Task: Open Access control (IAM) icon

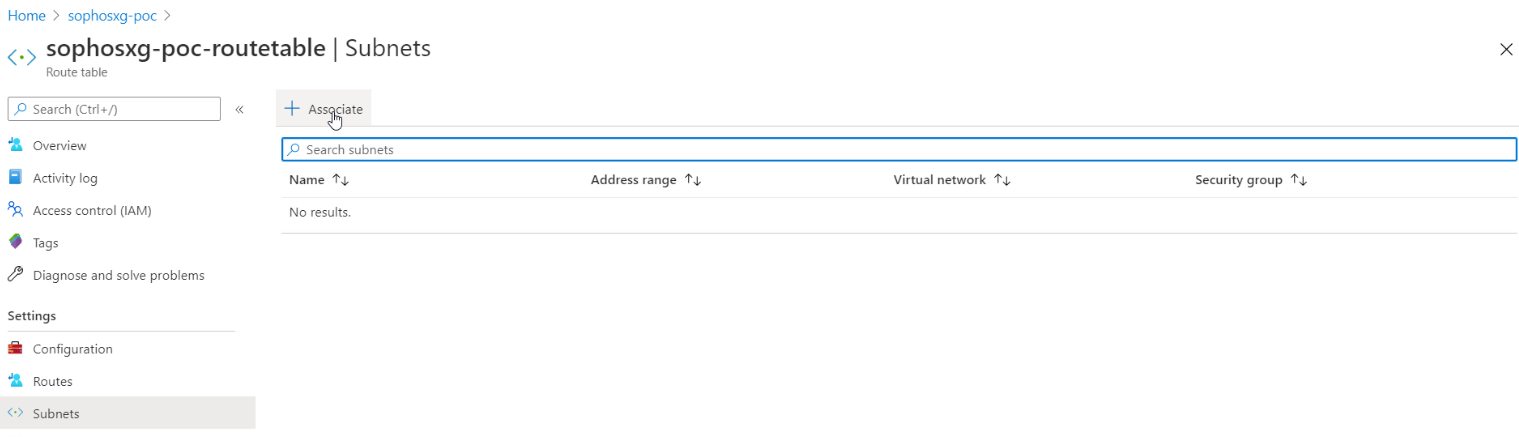Action: [15, 210]
